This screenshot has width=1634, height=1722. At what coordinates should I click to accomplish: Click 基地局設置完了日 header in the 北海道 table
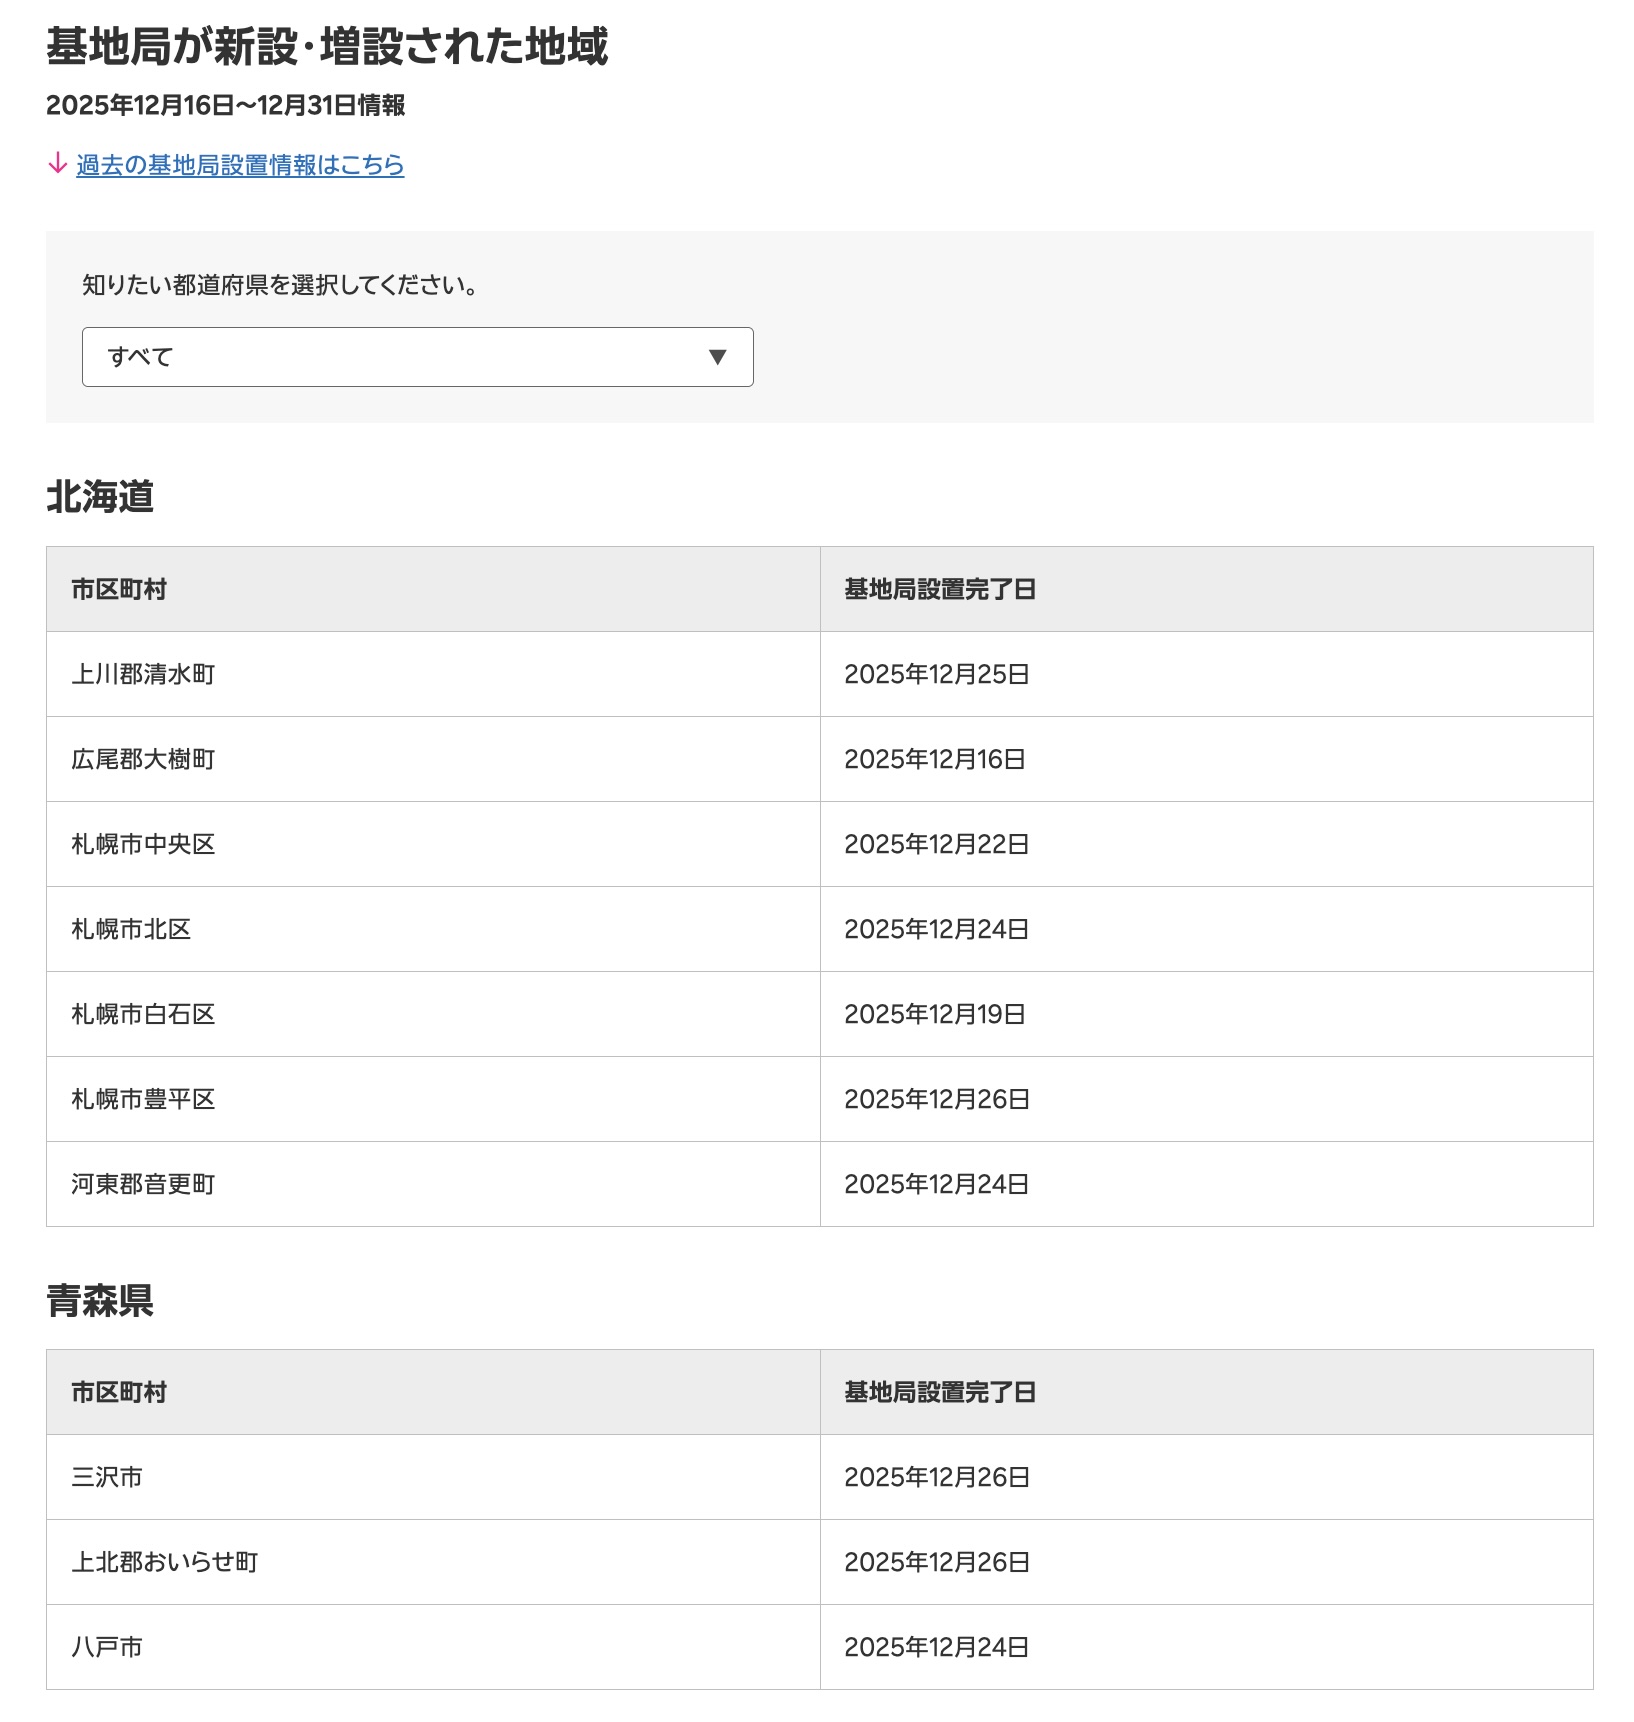pyautogui.click(x=1206, y=589)
